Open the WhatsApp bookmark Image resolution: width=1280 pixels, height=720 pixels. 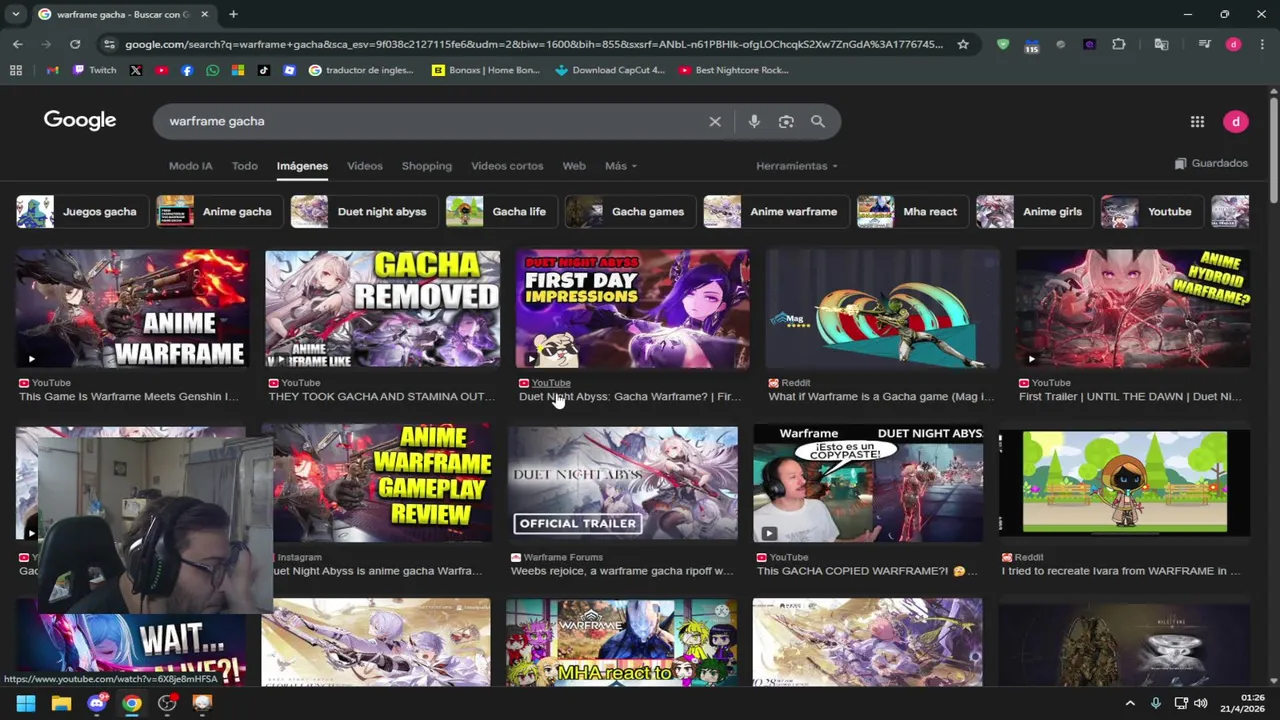point(212,70)
